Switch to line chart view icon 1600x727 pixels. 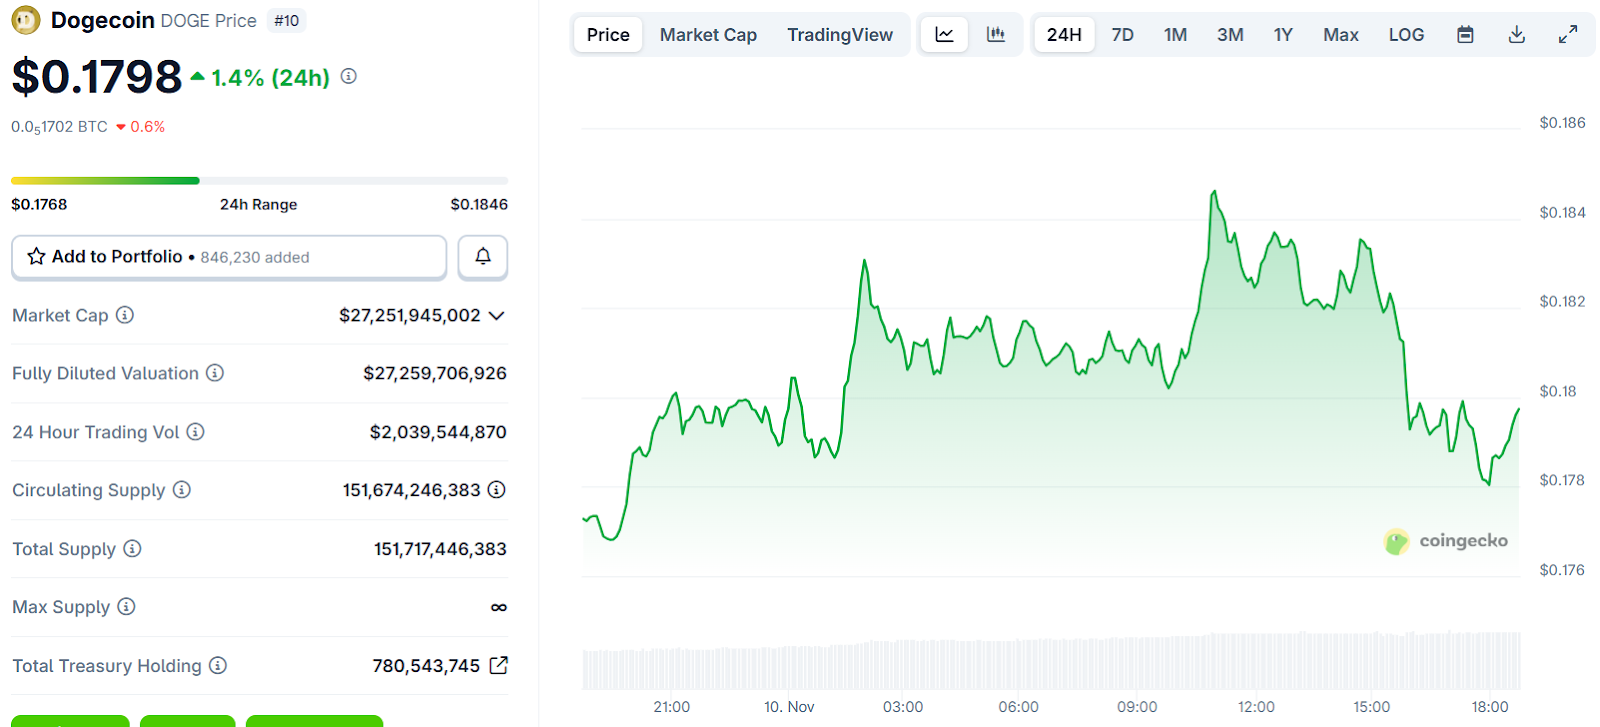tap(944, 35)
